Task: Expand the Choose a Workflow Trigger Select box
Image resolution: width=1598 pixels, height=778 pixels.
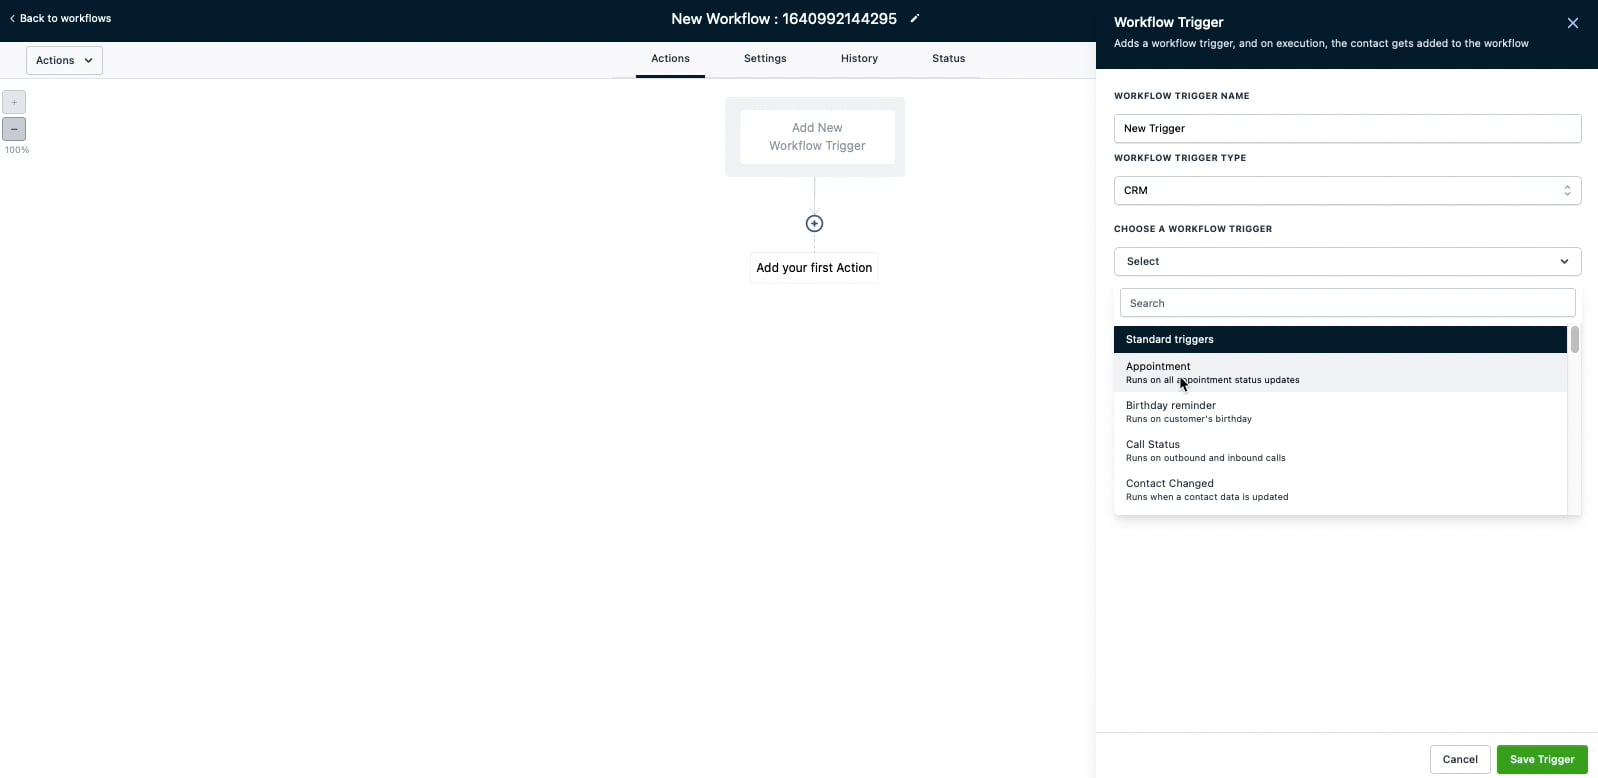Action: pos(1347,261)
